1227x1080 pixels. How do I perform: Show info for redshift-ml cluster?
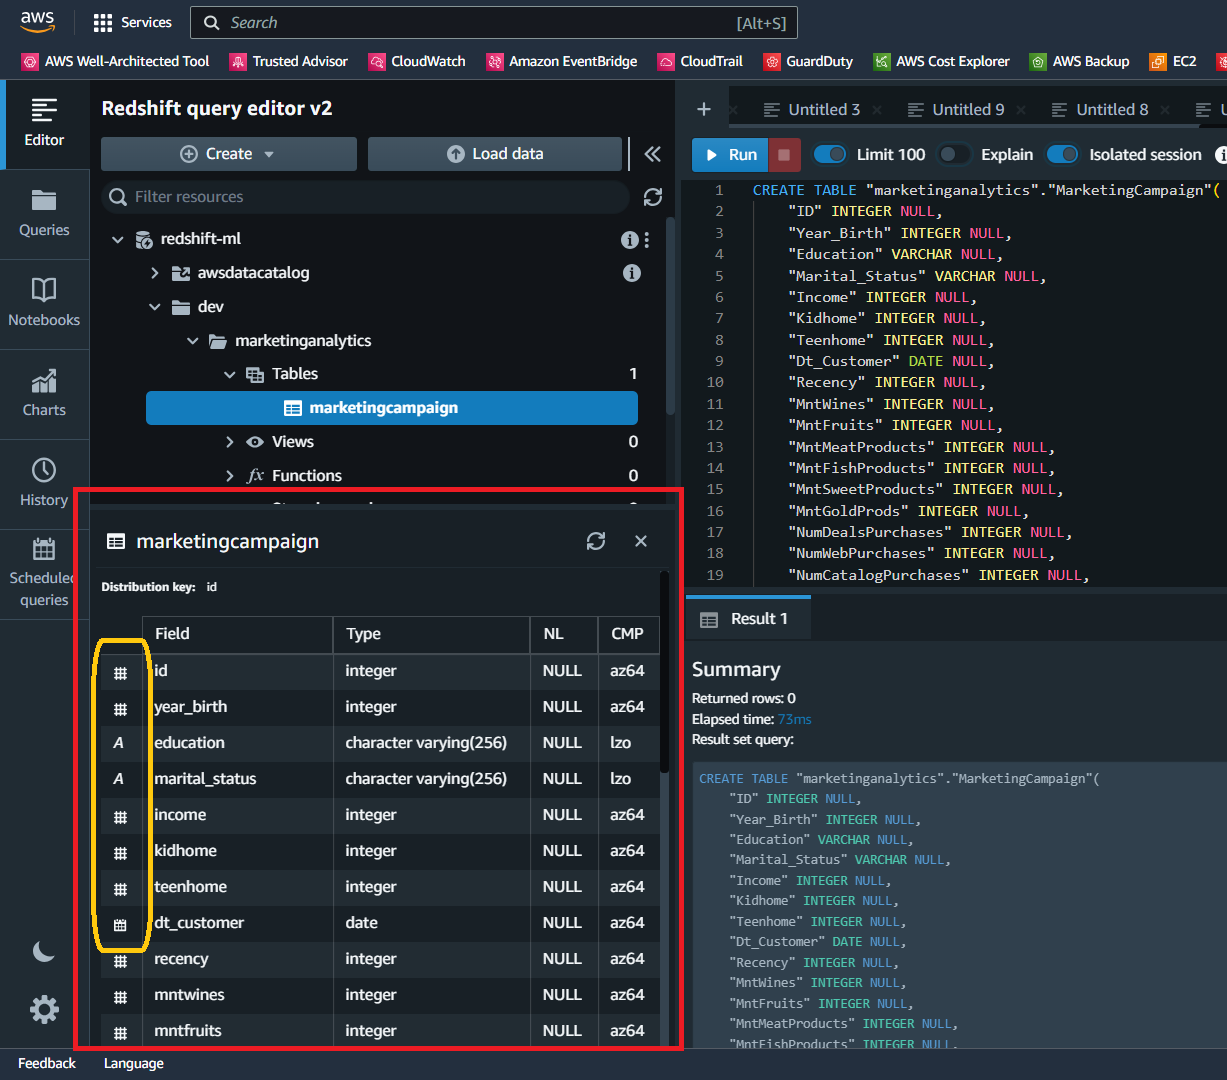point(629,239)
